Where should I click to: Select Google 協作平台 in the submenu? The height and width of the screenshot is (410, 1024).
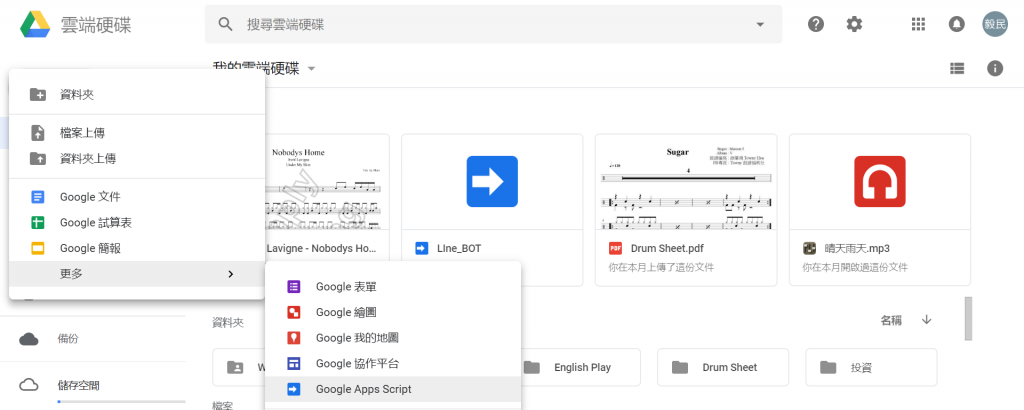coord(393,364)
